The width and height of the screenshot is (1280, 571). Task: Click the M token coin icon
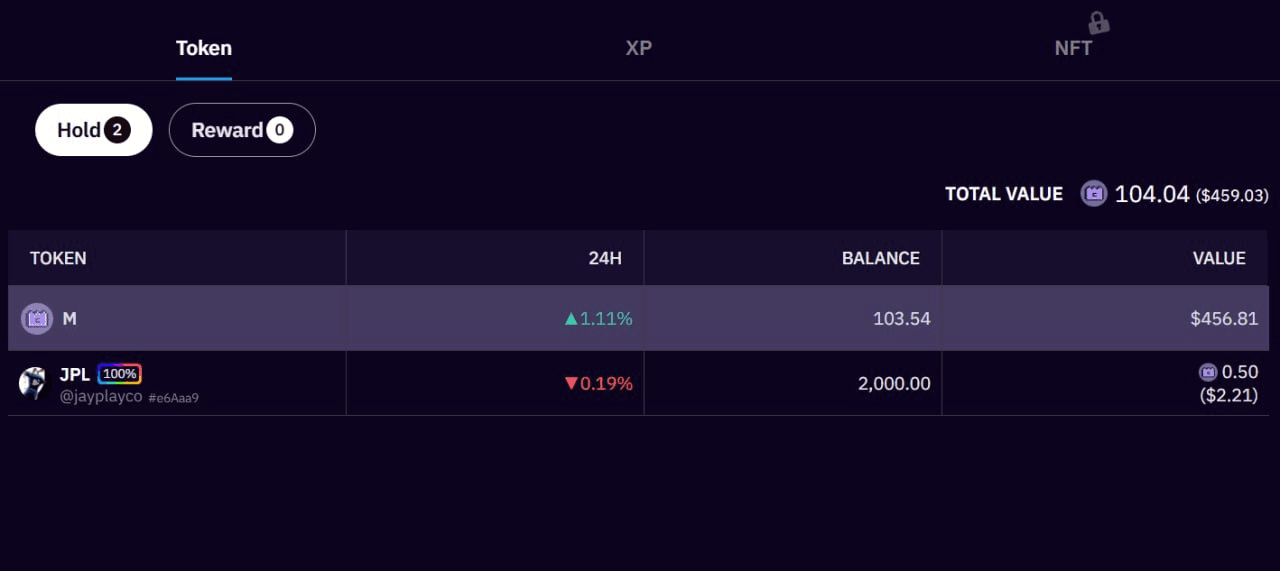click(37, 319)
